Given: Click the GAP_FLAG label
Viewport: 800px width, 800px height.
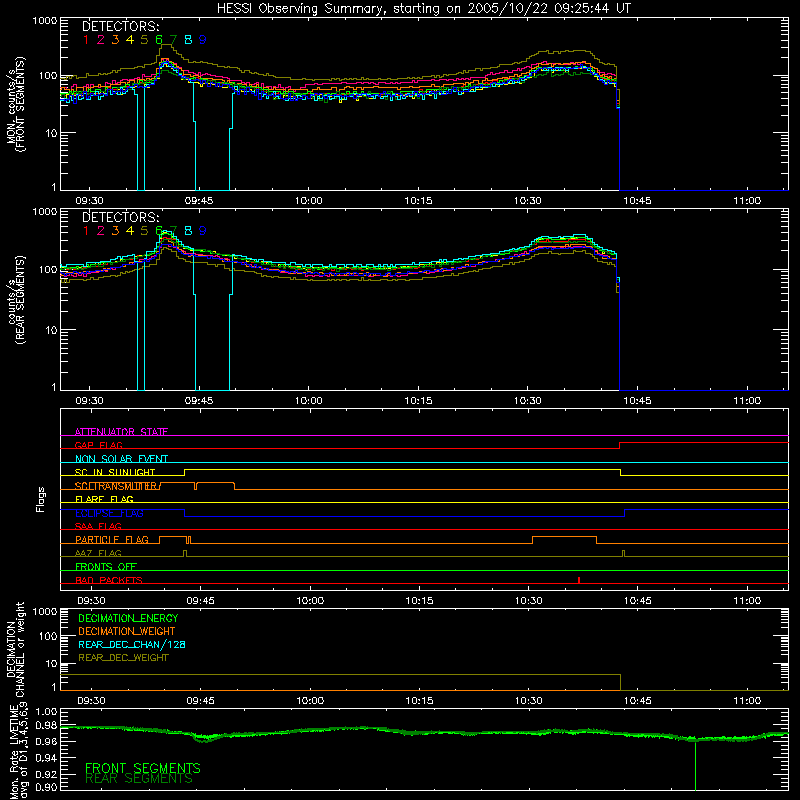Looking at the screenshot, I should 98,445.
